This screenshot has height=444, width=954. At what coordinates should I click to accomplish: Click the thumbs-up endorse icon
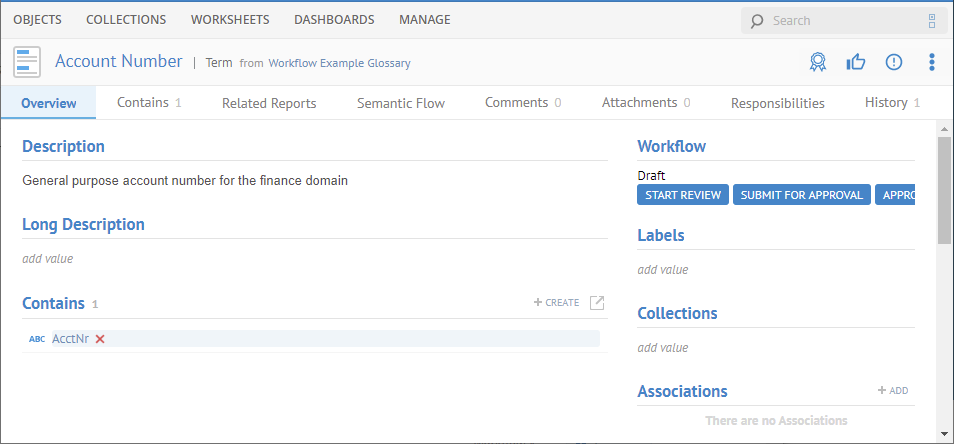coord(856,62)
